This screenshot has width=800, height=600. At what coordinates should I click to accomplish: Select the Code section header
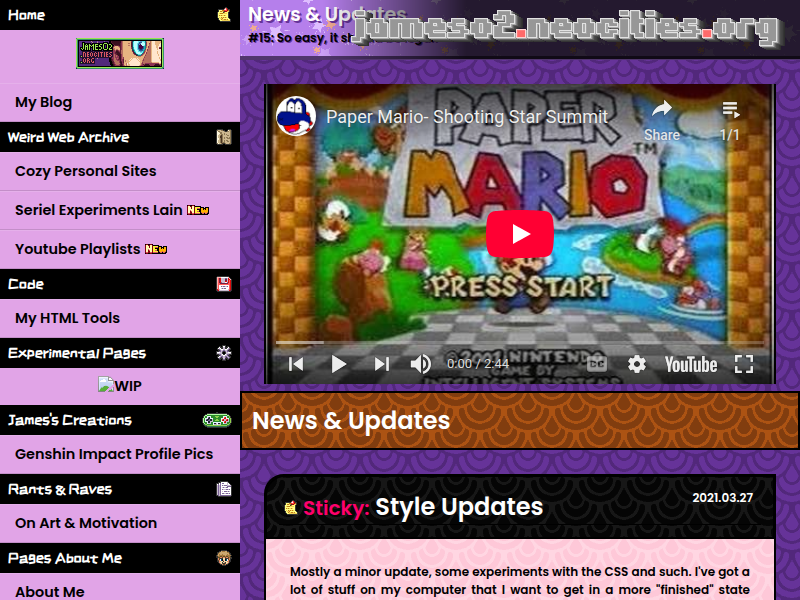(120, 284)
